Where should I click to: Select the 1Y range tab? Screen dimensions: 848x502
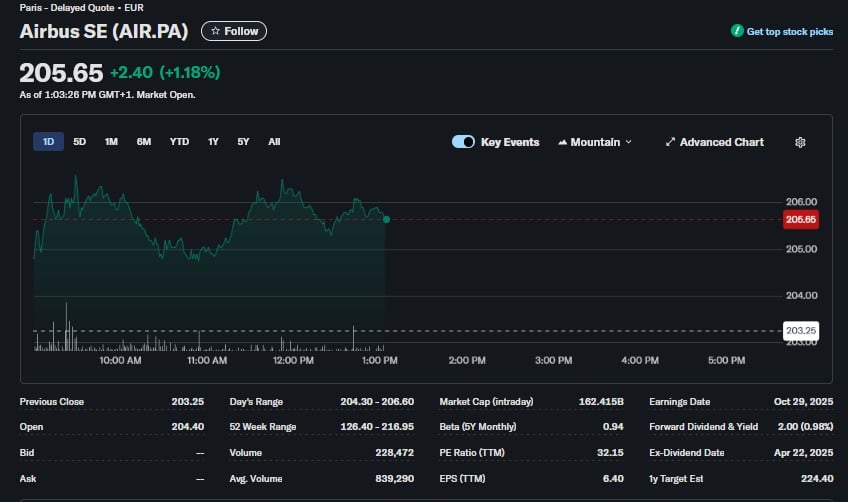pos(213,142)
